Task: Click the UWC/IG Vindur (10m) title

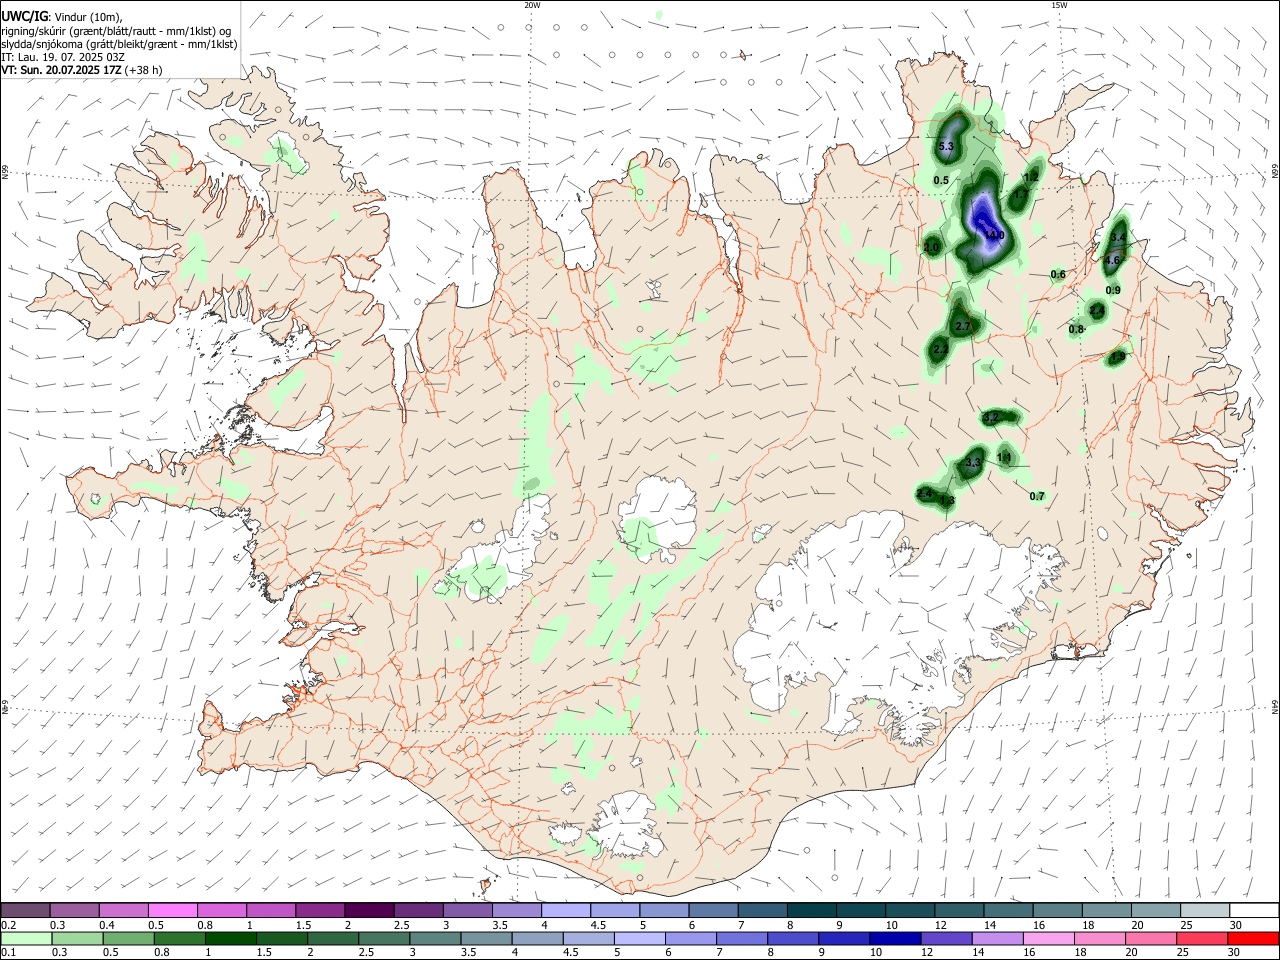Action: (61, 17)
